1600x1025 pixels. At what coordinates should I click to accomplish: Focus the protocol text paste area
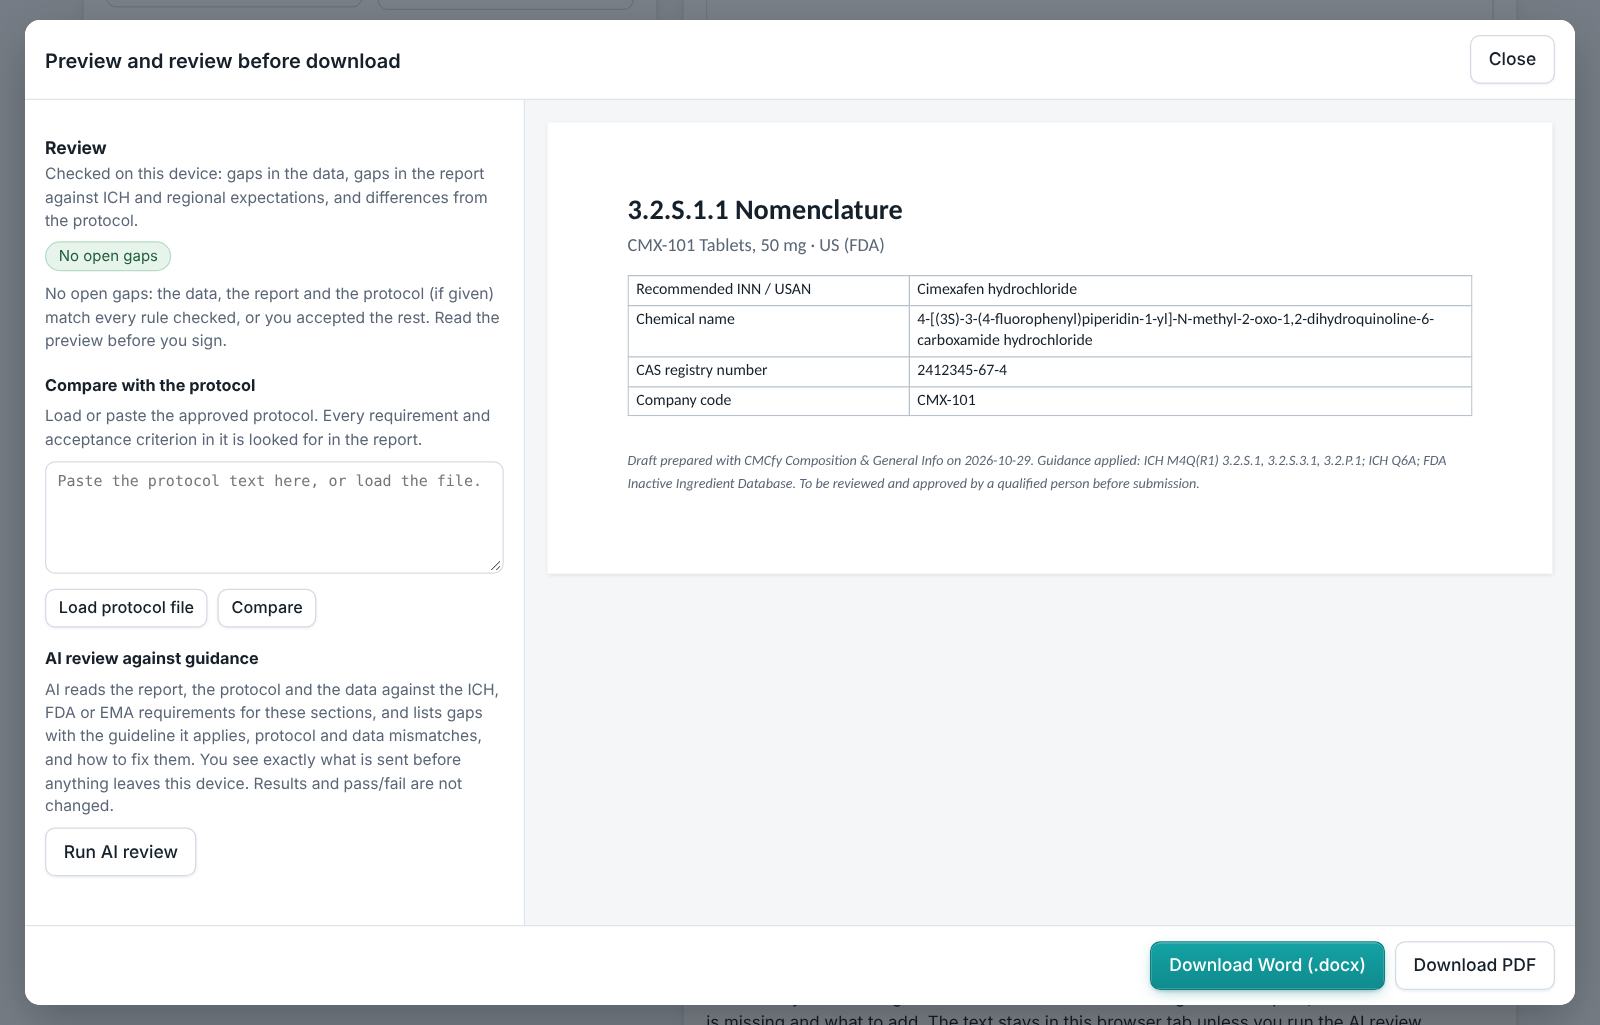coord(274,517)
